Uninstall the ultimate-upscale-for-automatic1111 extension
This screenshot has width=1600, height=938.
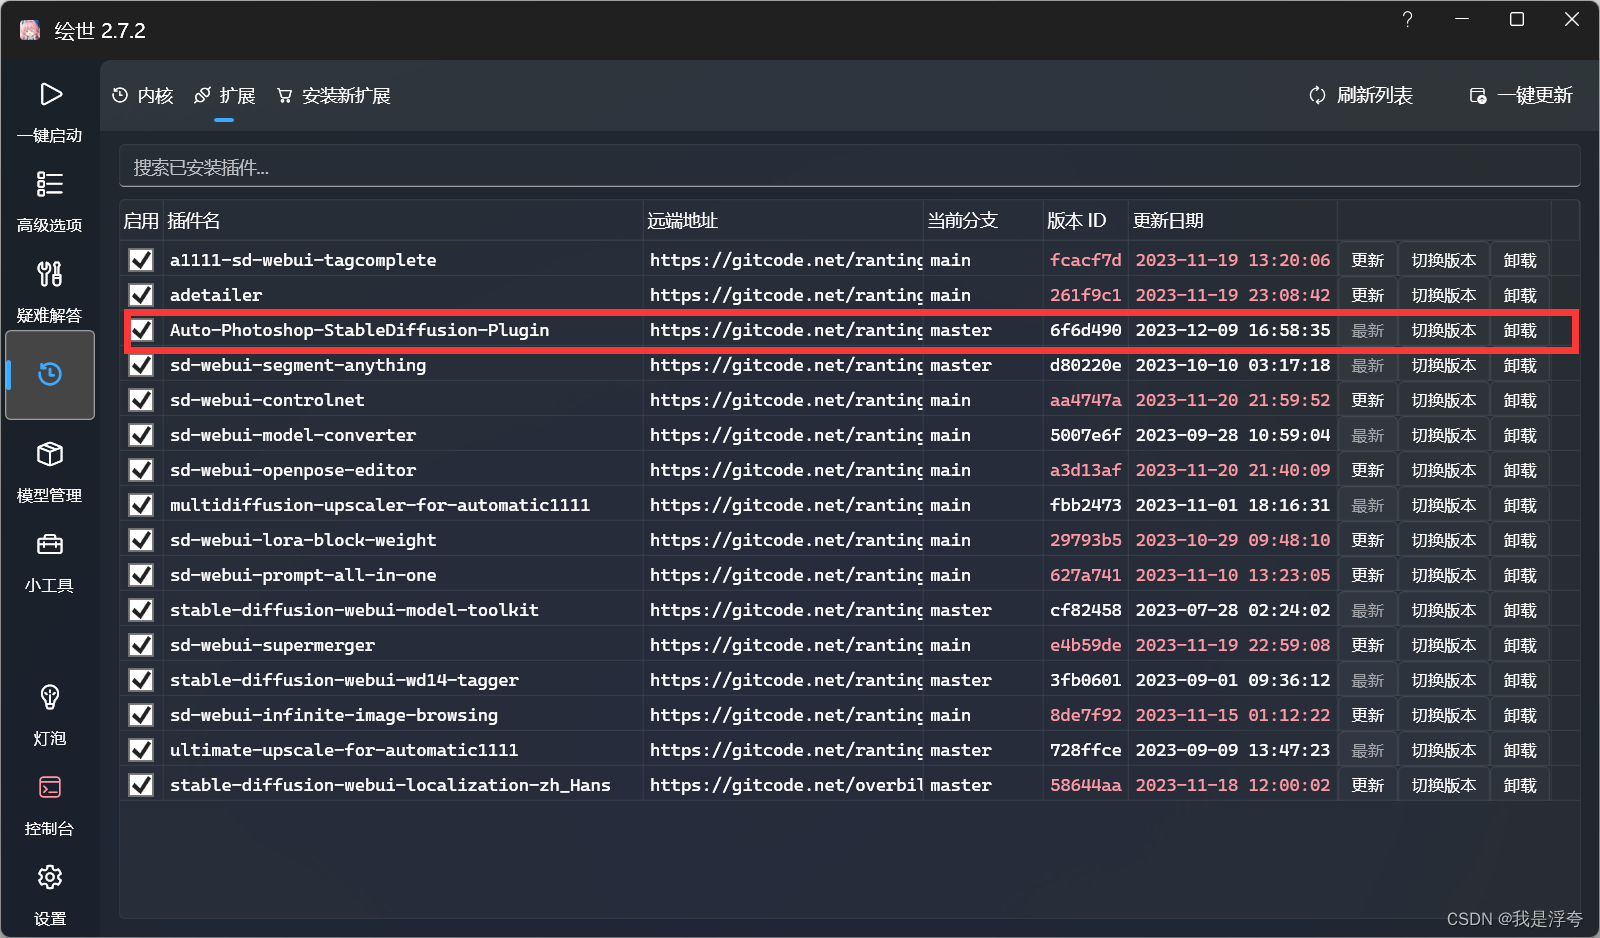pyautogui.click(x=1519, y=749)
